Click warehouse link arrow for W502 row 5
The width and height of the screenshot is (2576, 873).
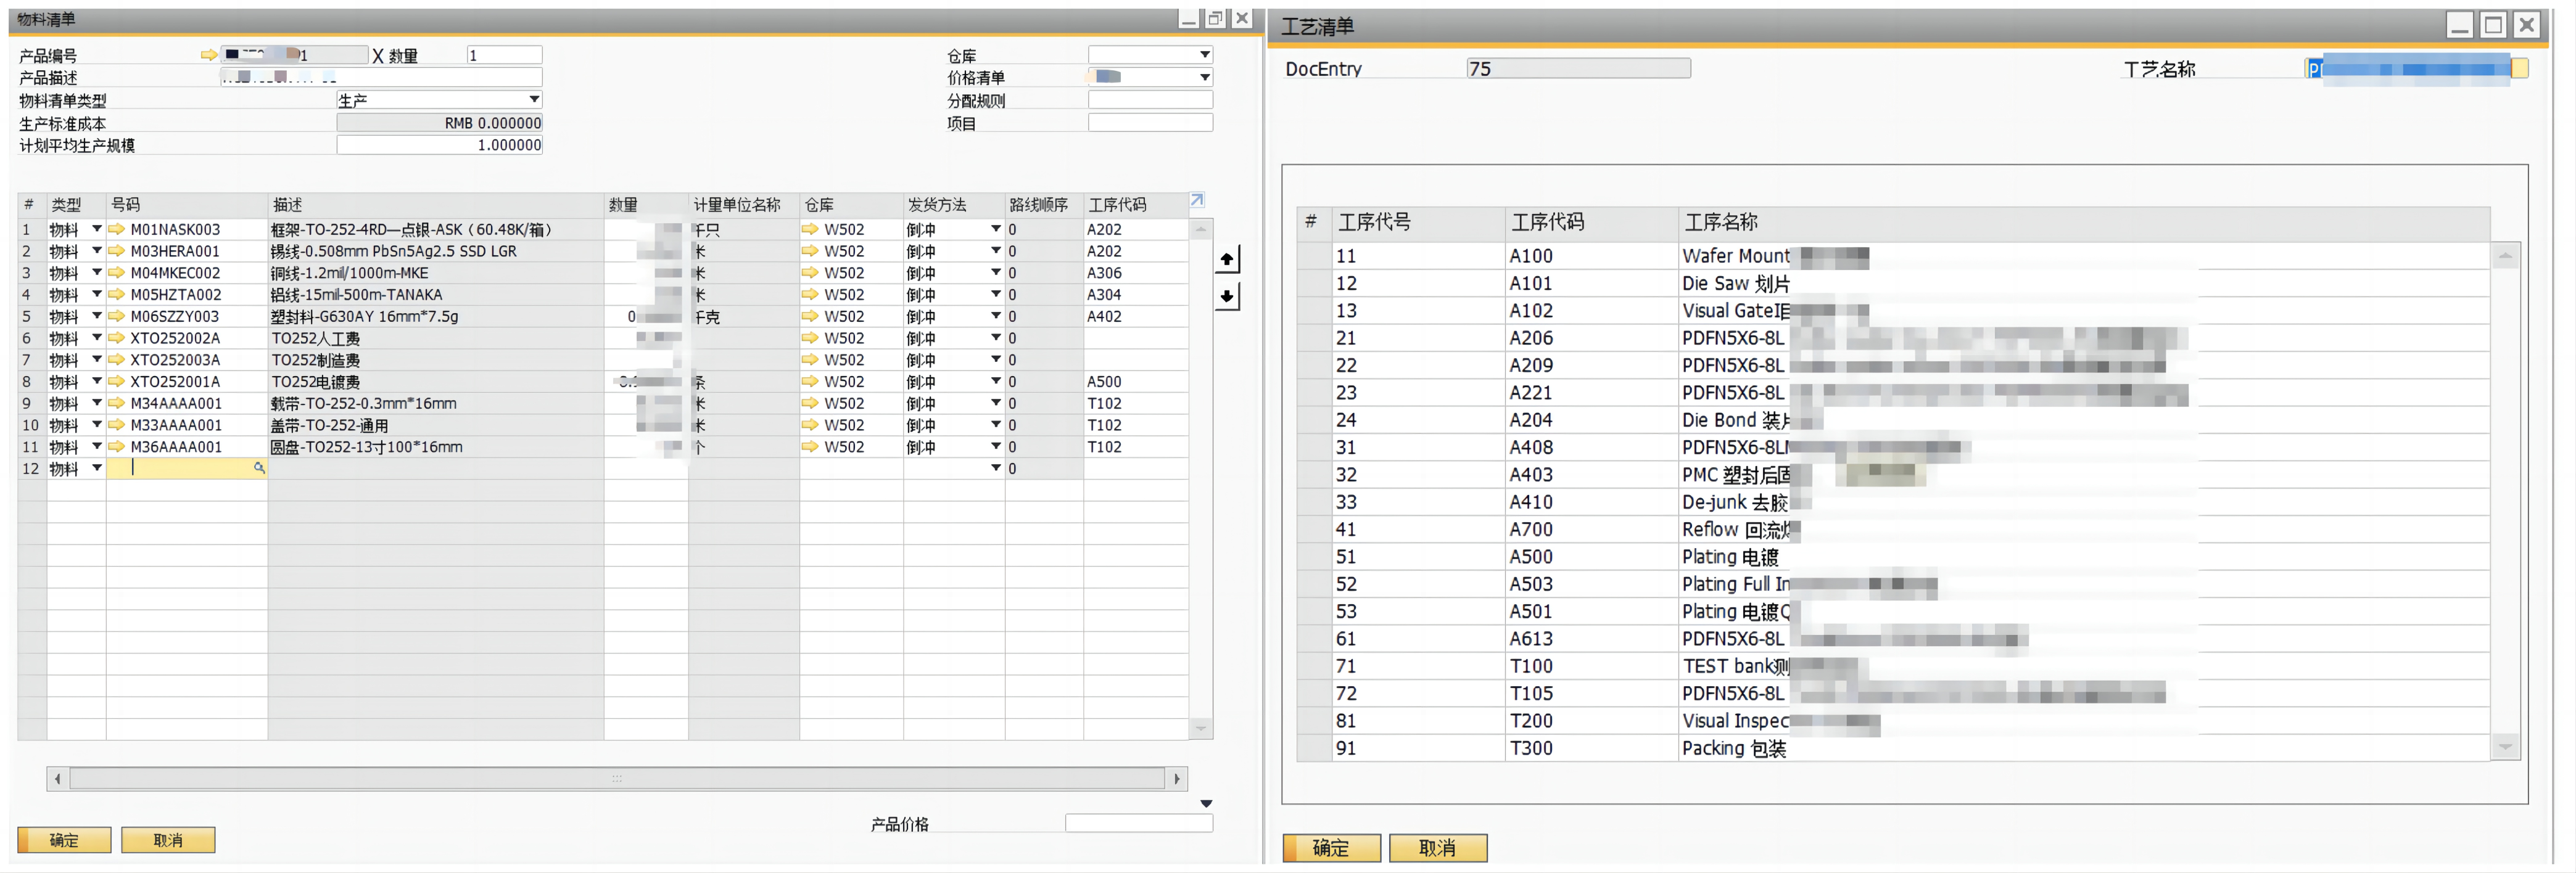click(x=809, y=316)
